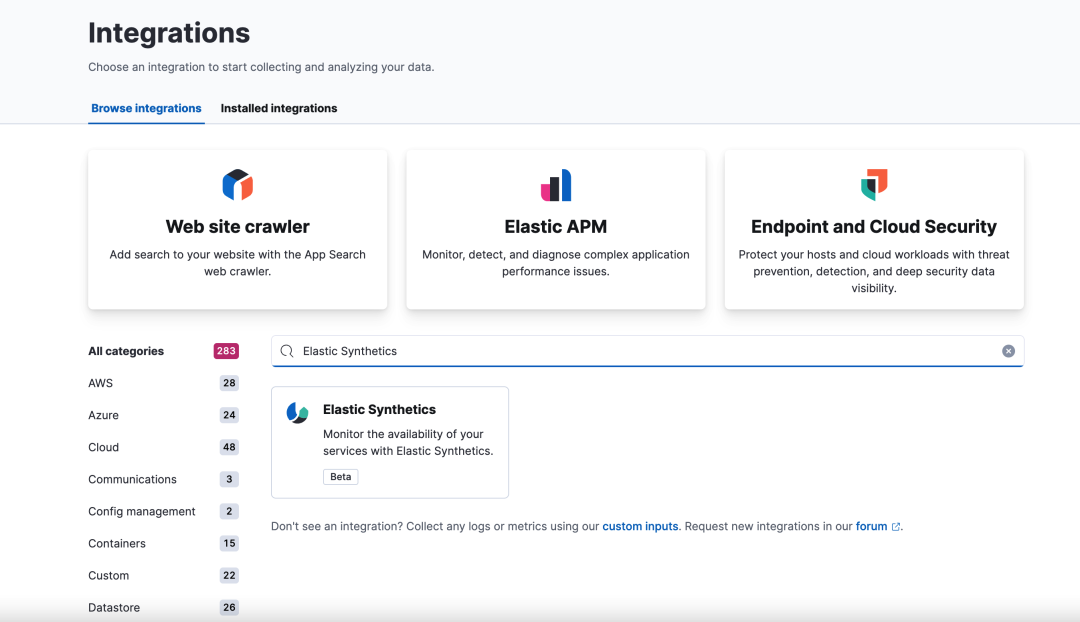Show All categories in sidebar
Viewport: 1080px width, 622px height.
coord(126,351)
